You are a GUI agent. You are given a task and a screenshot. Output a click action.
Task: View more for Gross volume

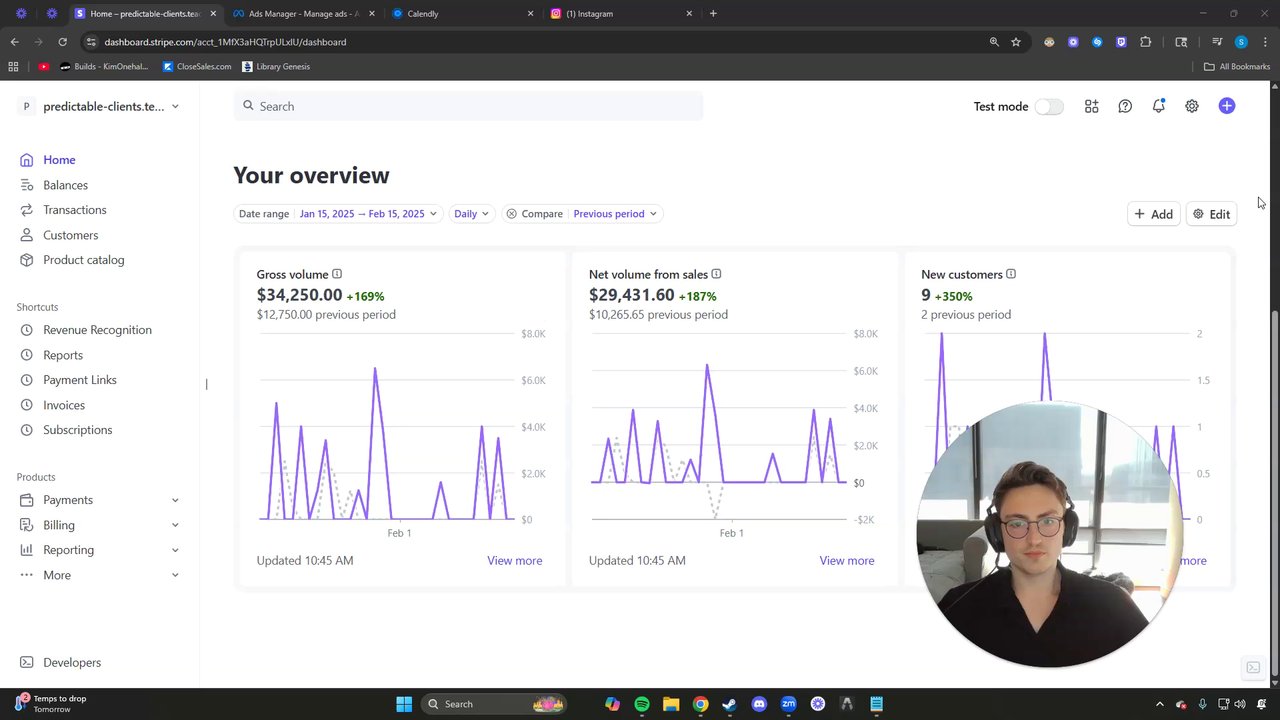click(514, 561)
